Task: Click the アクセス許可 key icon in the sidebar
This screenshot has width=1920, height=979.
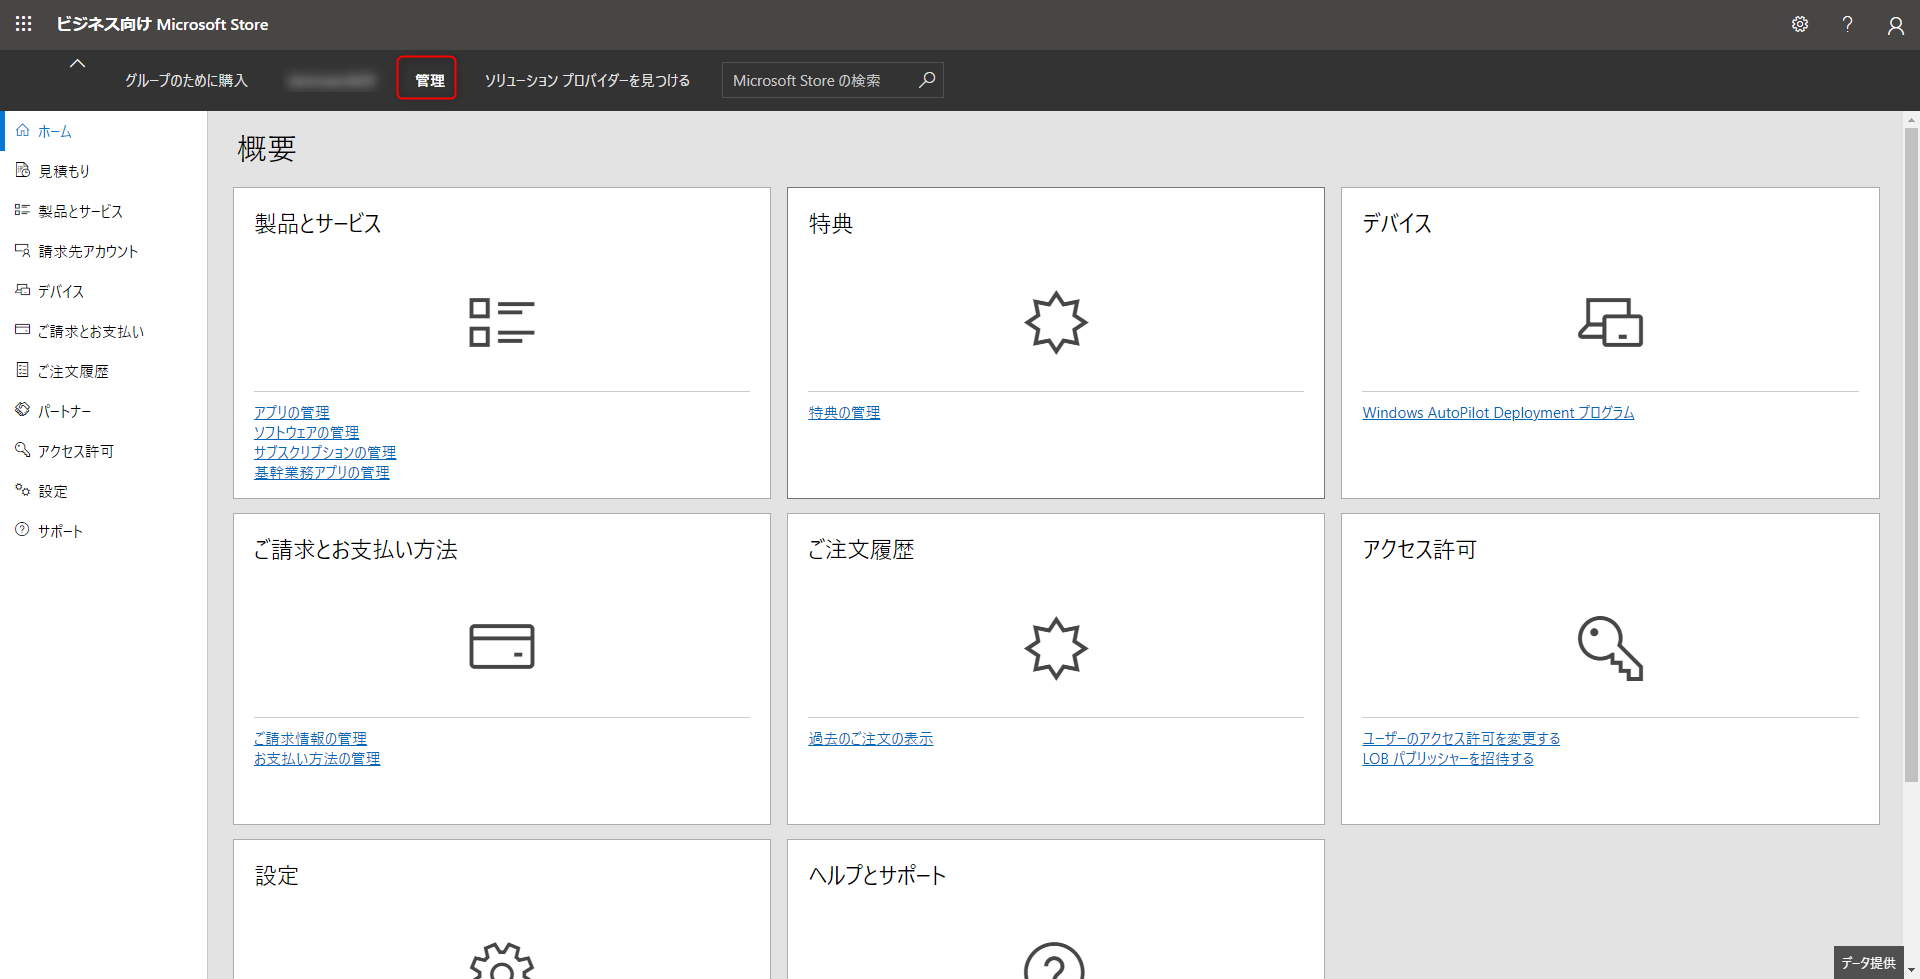Action: coord(22,450)
